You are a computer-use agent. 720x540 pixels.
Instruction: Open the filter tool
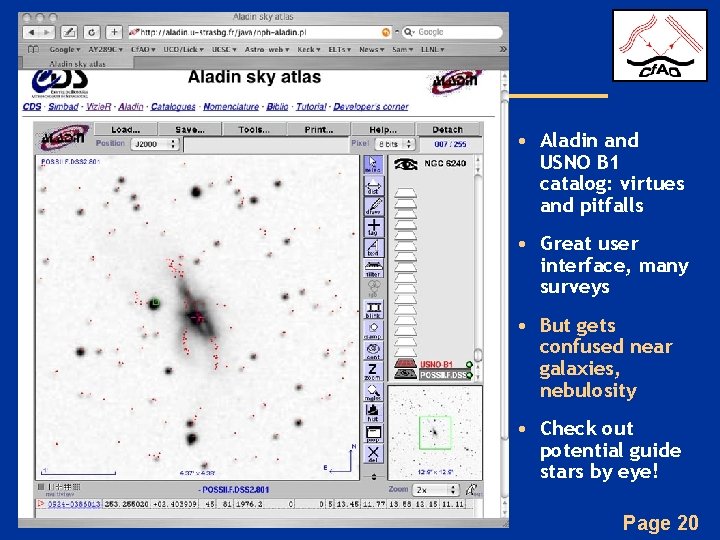373,269
